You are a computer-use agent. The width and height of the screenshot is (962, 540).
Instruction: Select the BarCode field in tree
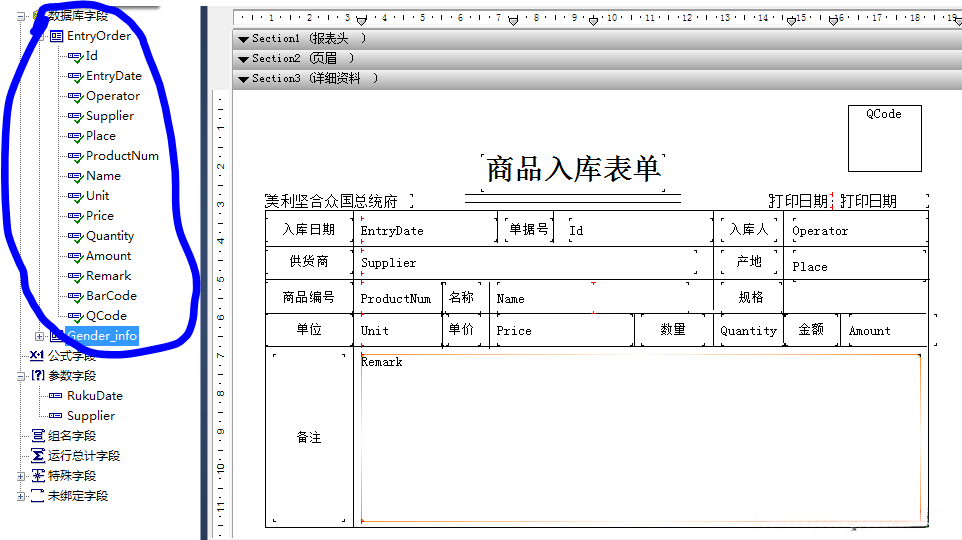point(110,296)
